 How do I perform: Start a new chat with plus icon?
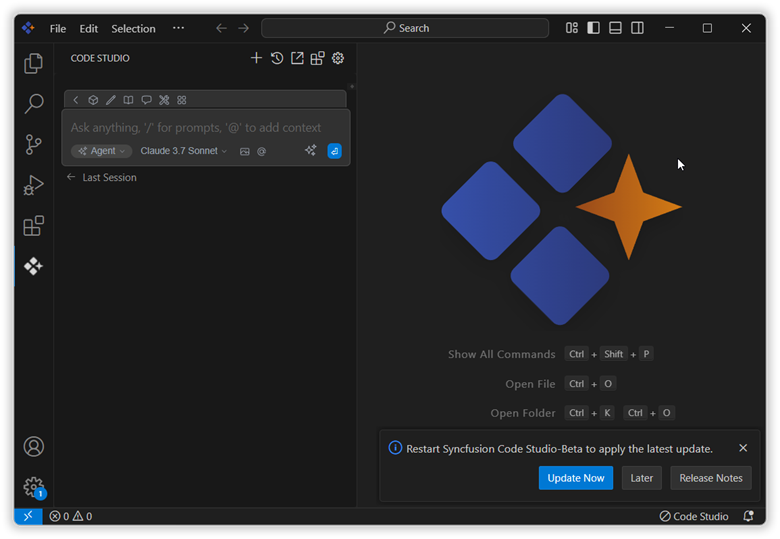pos(256,58)
